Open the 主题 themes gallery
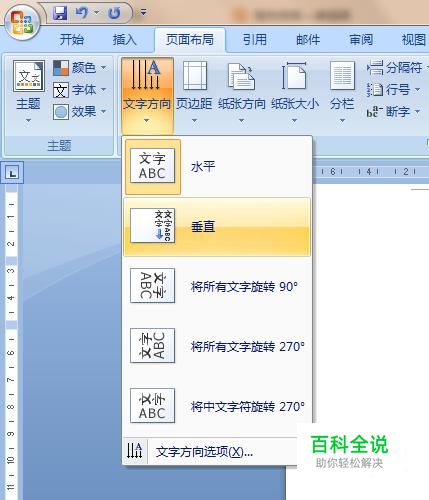Image resolution: width=429 pixels, height=500 pixels. [x=28, y=91]
